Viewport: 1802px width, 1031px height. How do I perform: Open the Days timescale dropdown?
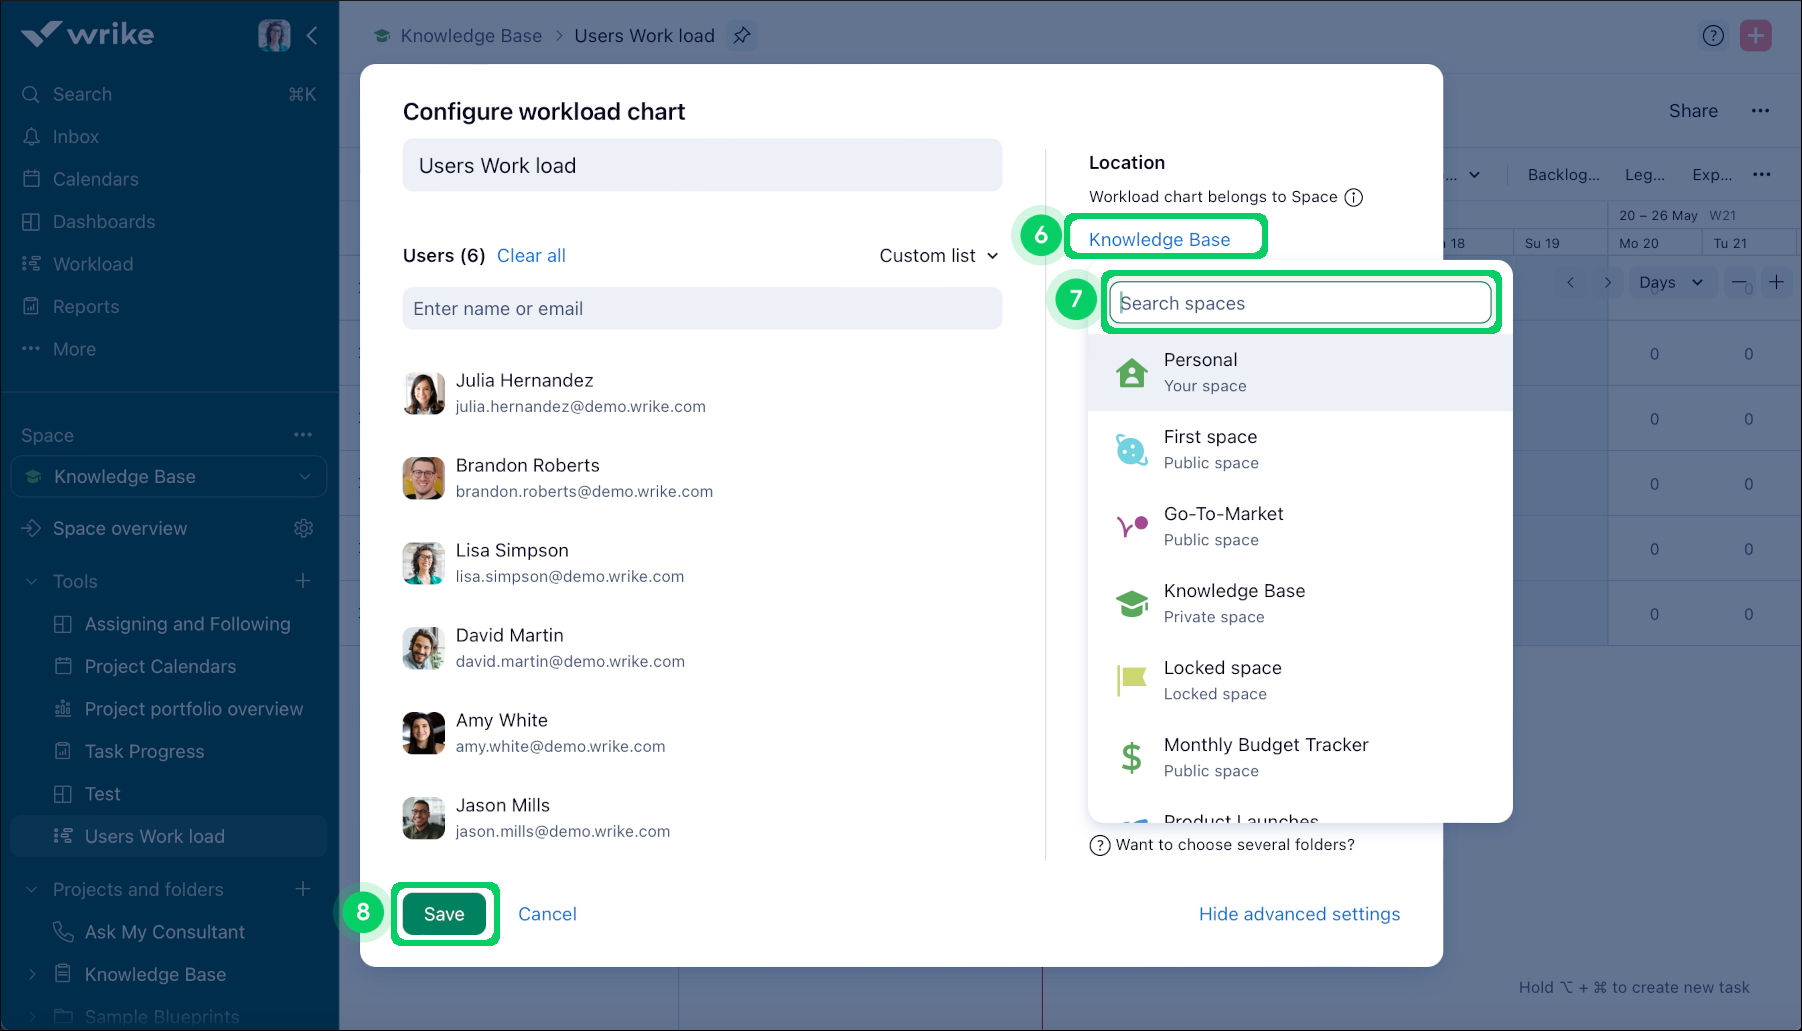coord(1669,283)
